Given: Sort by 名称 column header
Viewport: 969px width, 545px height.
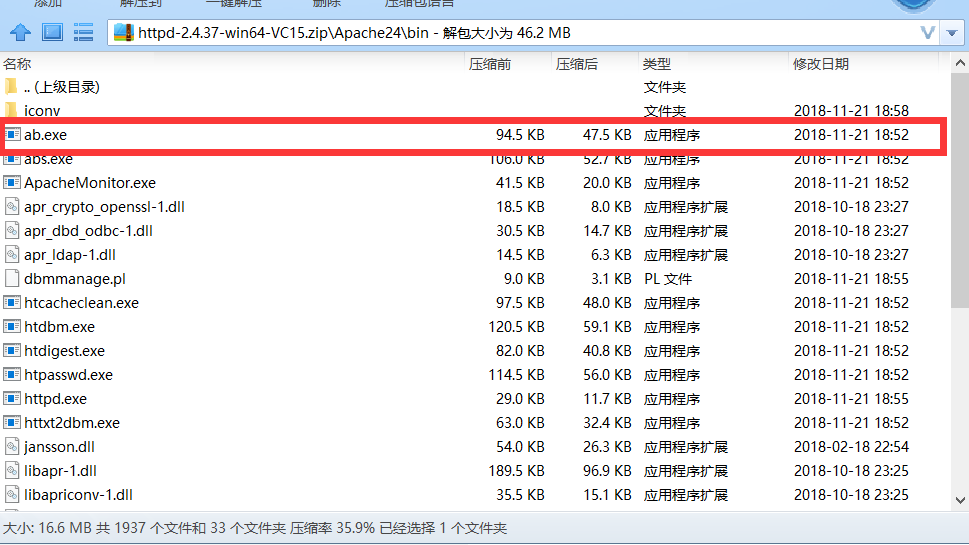Looking at the screenshot, I should pyautogui.click(x=17, y=64).
